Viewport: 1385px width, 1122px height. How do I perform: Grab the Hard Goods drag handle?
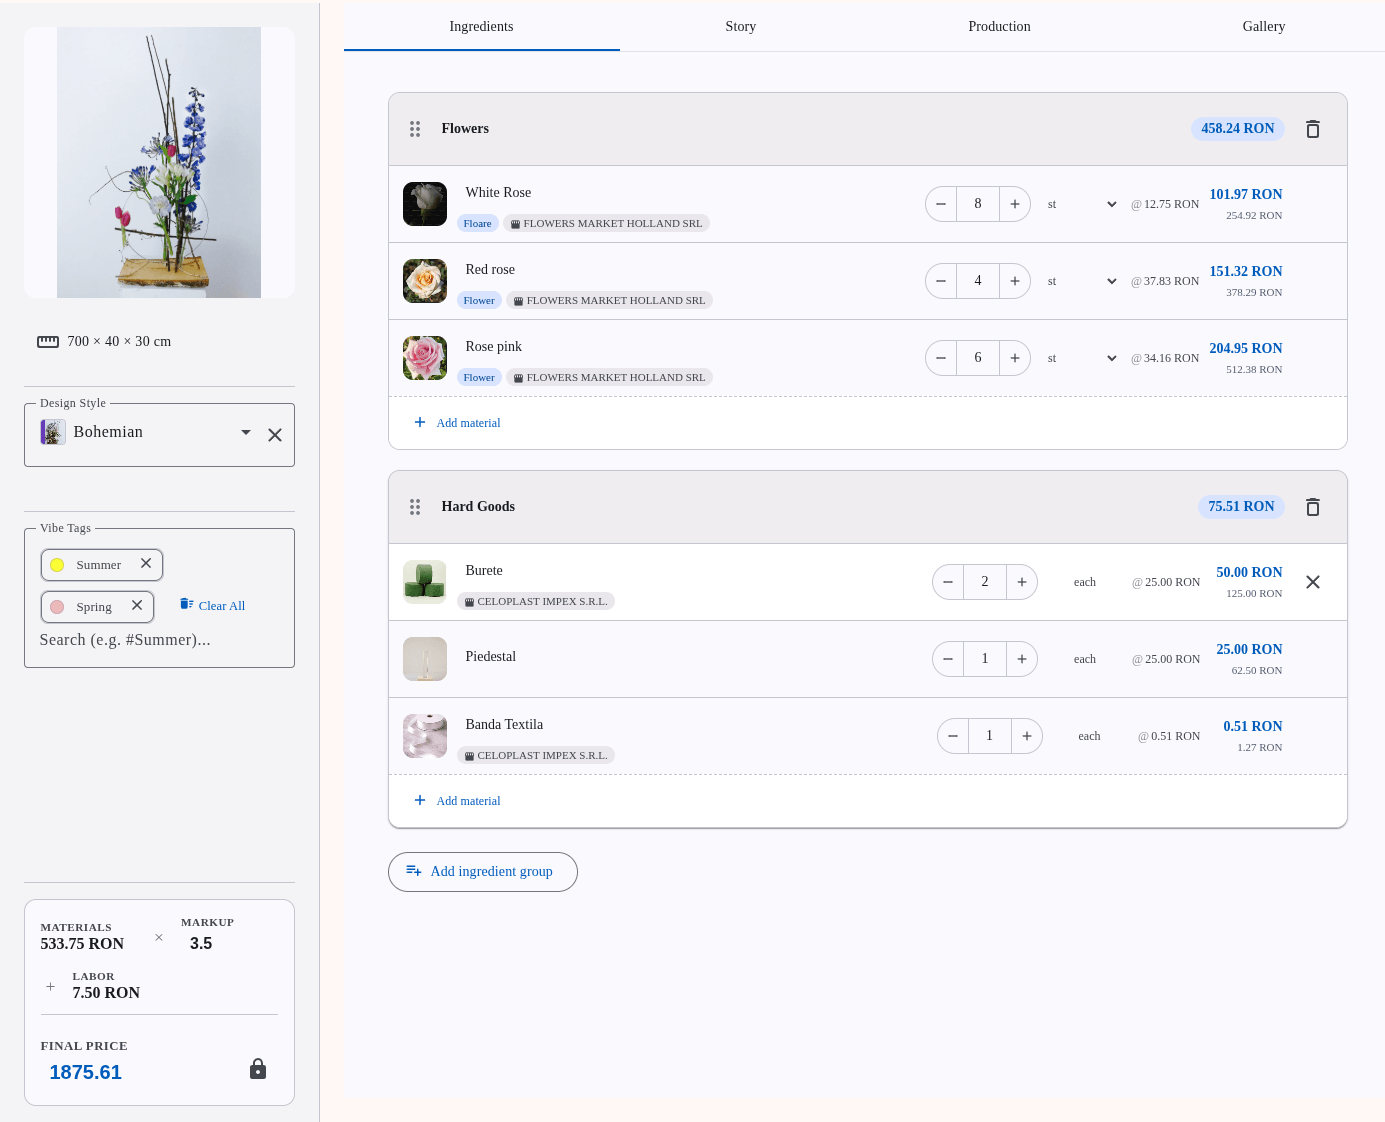(415, 507)
